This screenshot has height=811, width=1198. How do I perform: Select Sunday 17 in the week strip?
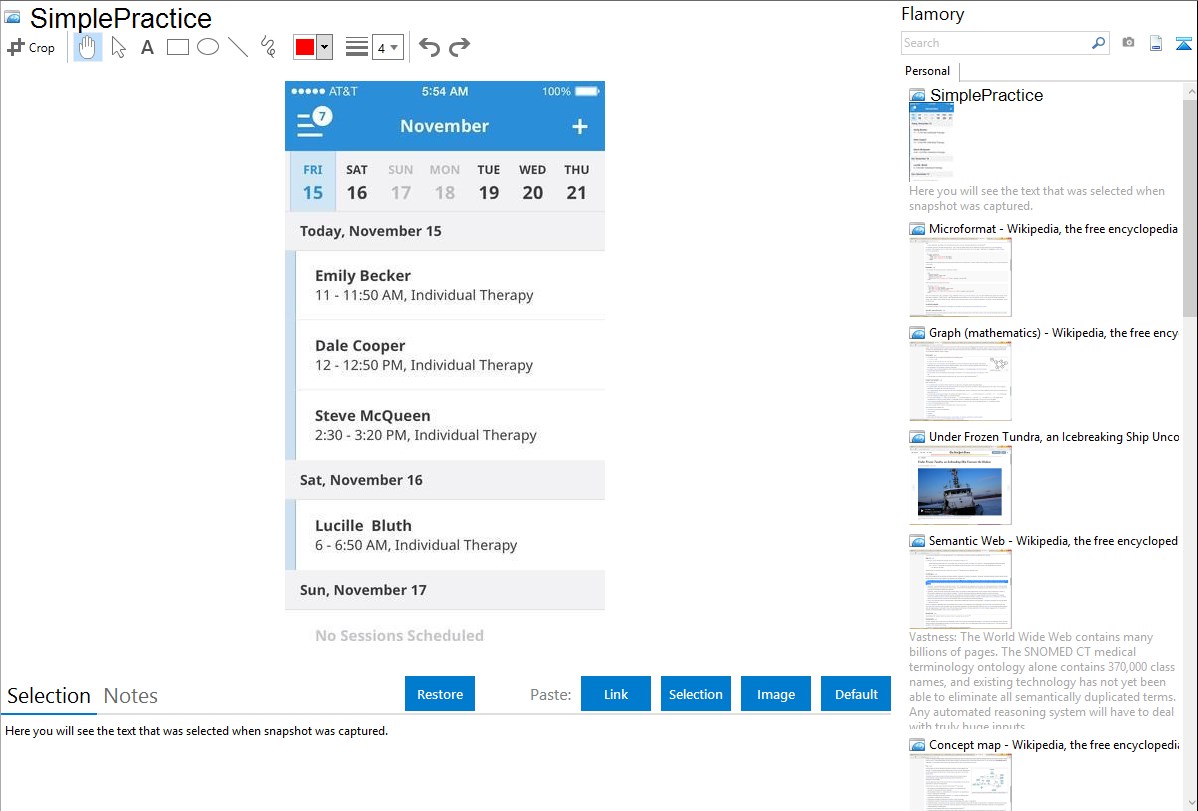(x=400, y=182)
